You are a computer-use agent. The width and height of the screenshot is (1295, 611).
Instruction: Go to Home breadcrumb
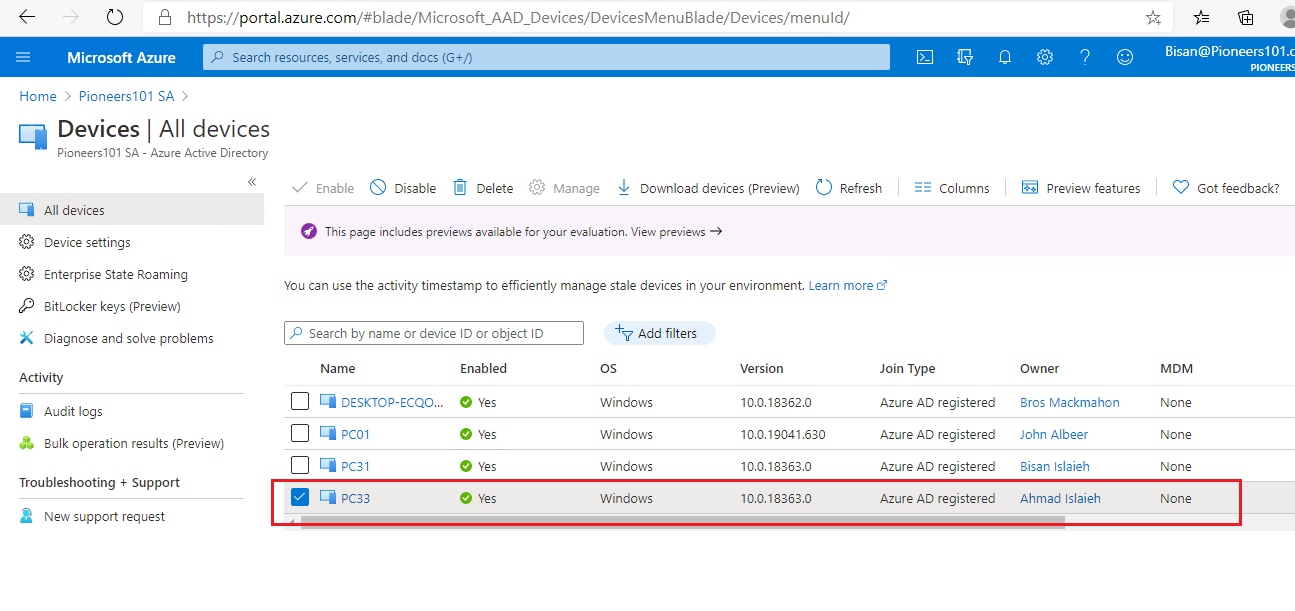pyautogui.click(x=38, y=96)
